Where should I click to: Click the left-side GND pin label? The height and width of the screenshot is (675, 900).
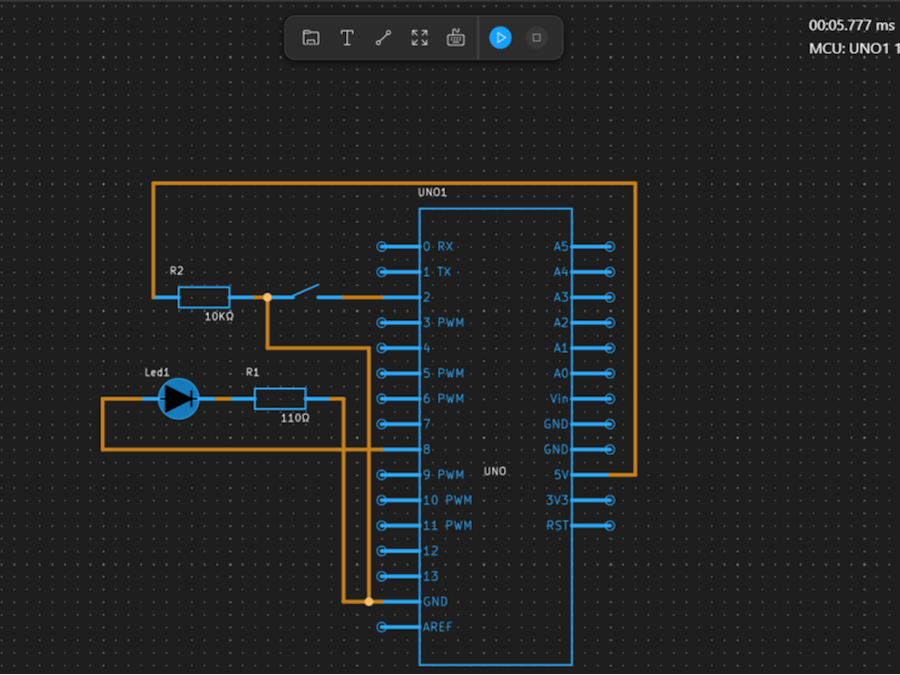point(435,602)
